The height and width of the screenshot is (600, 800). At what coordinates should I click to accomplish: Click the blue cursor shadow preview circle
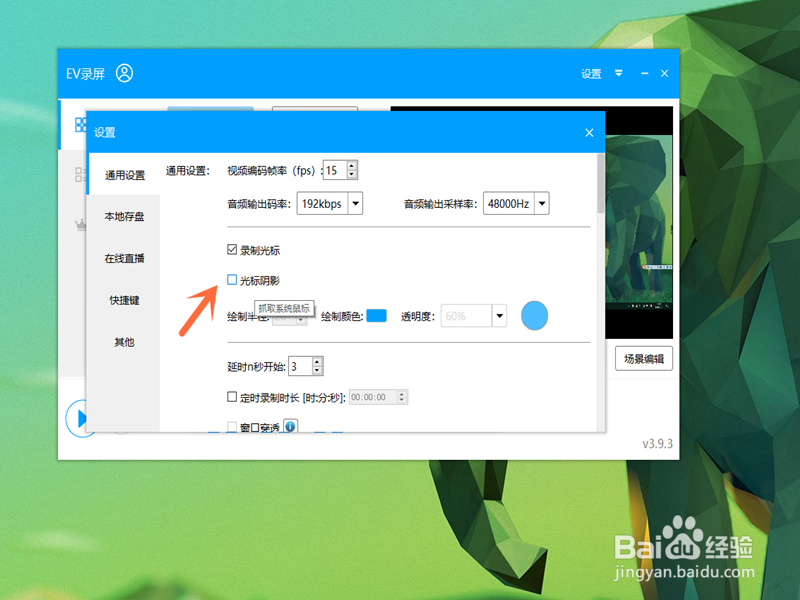[534, 315]
